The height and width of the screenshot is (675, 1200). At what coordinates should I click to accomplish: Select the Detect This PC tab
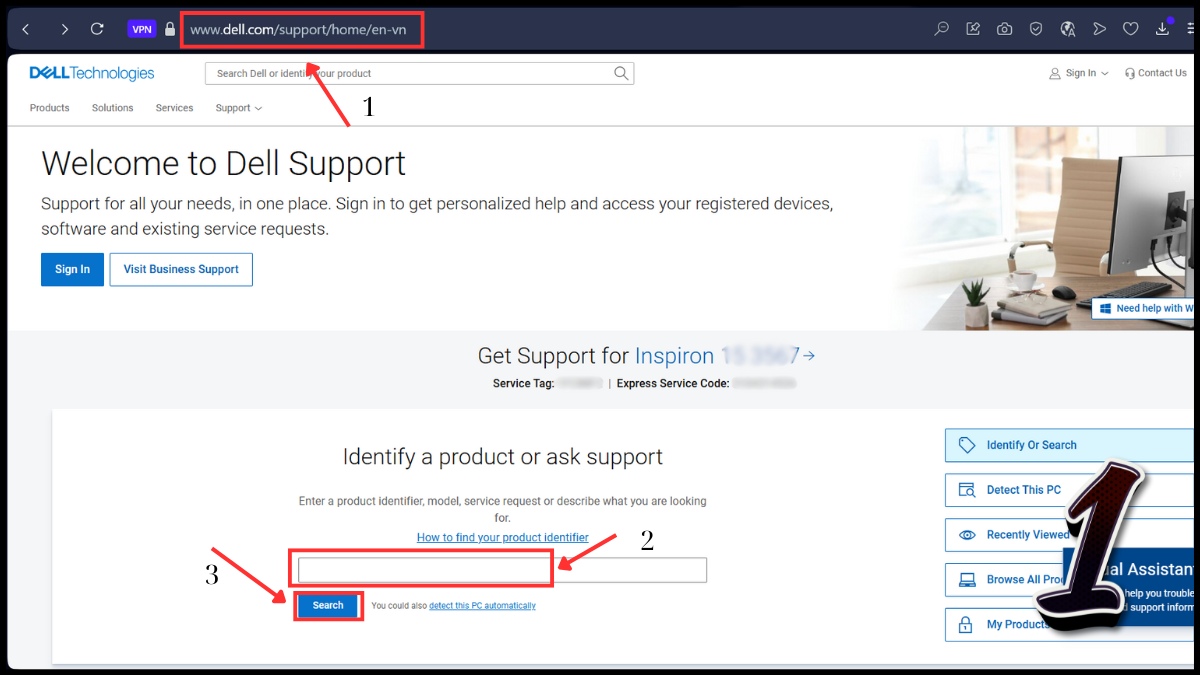1023,490
